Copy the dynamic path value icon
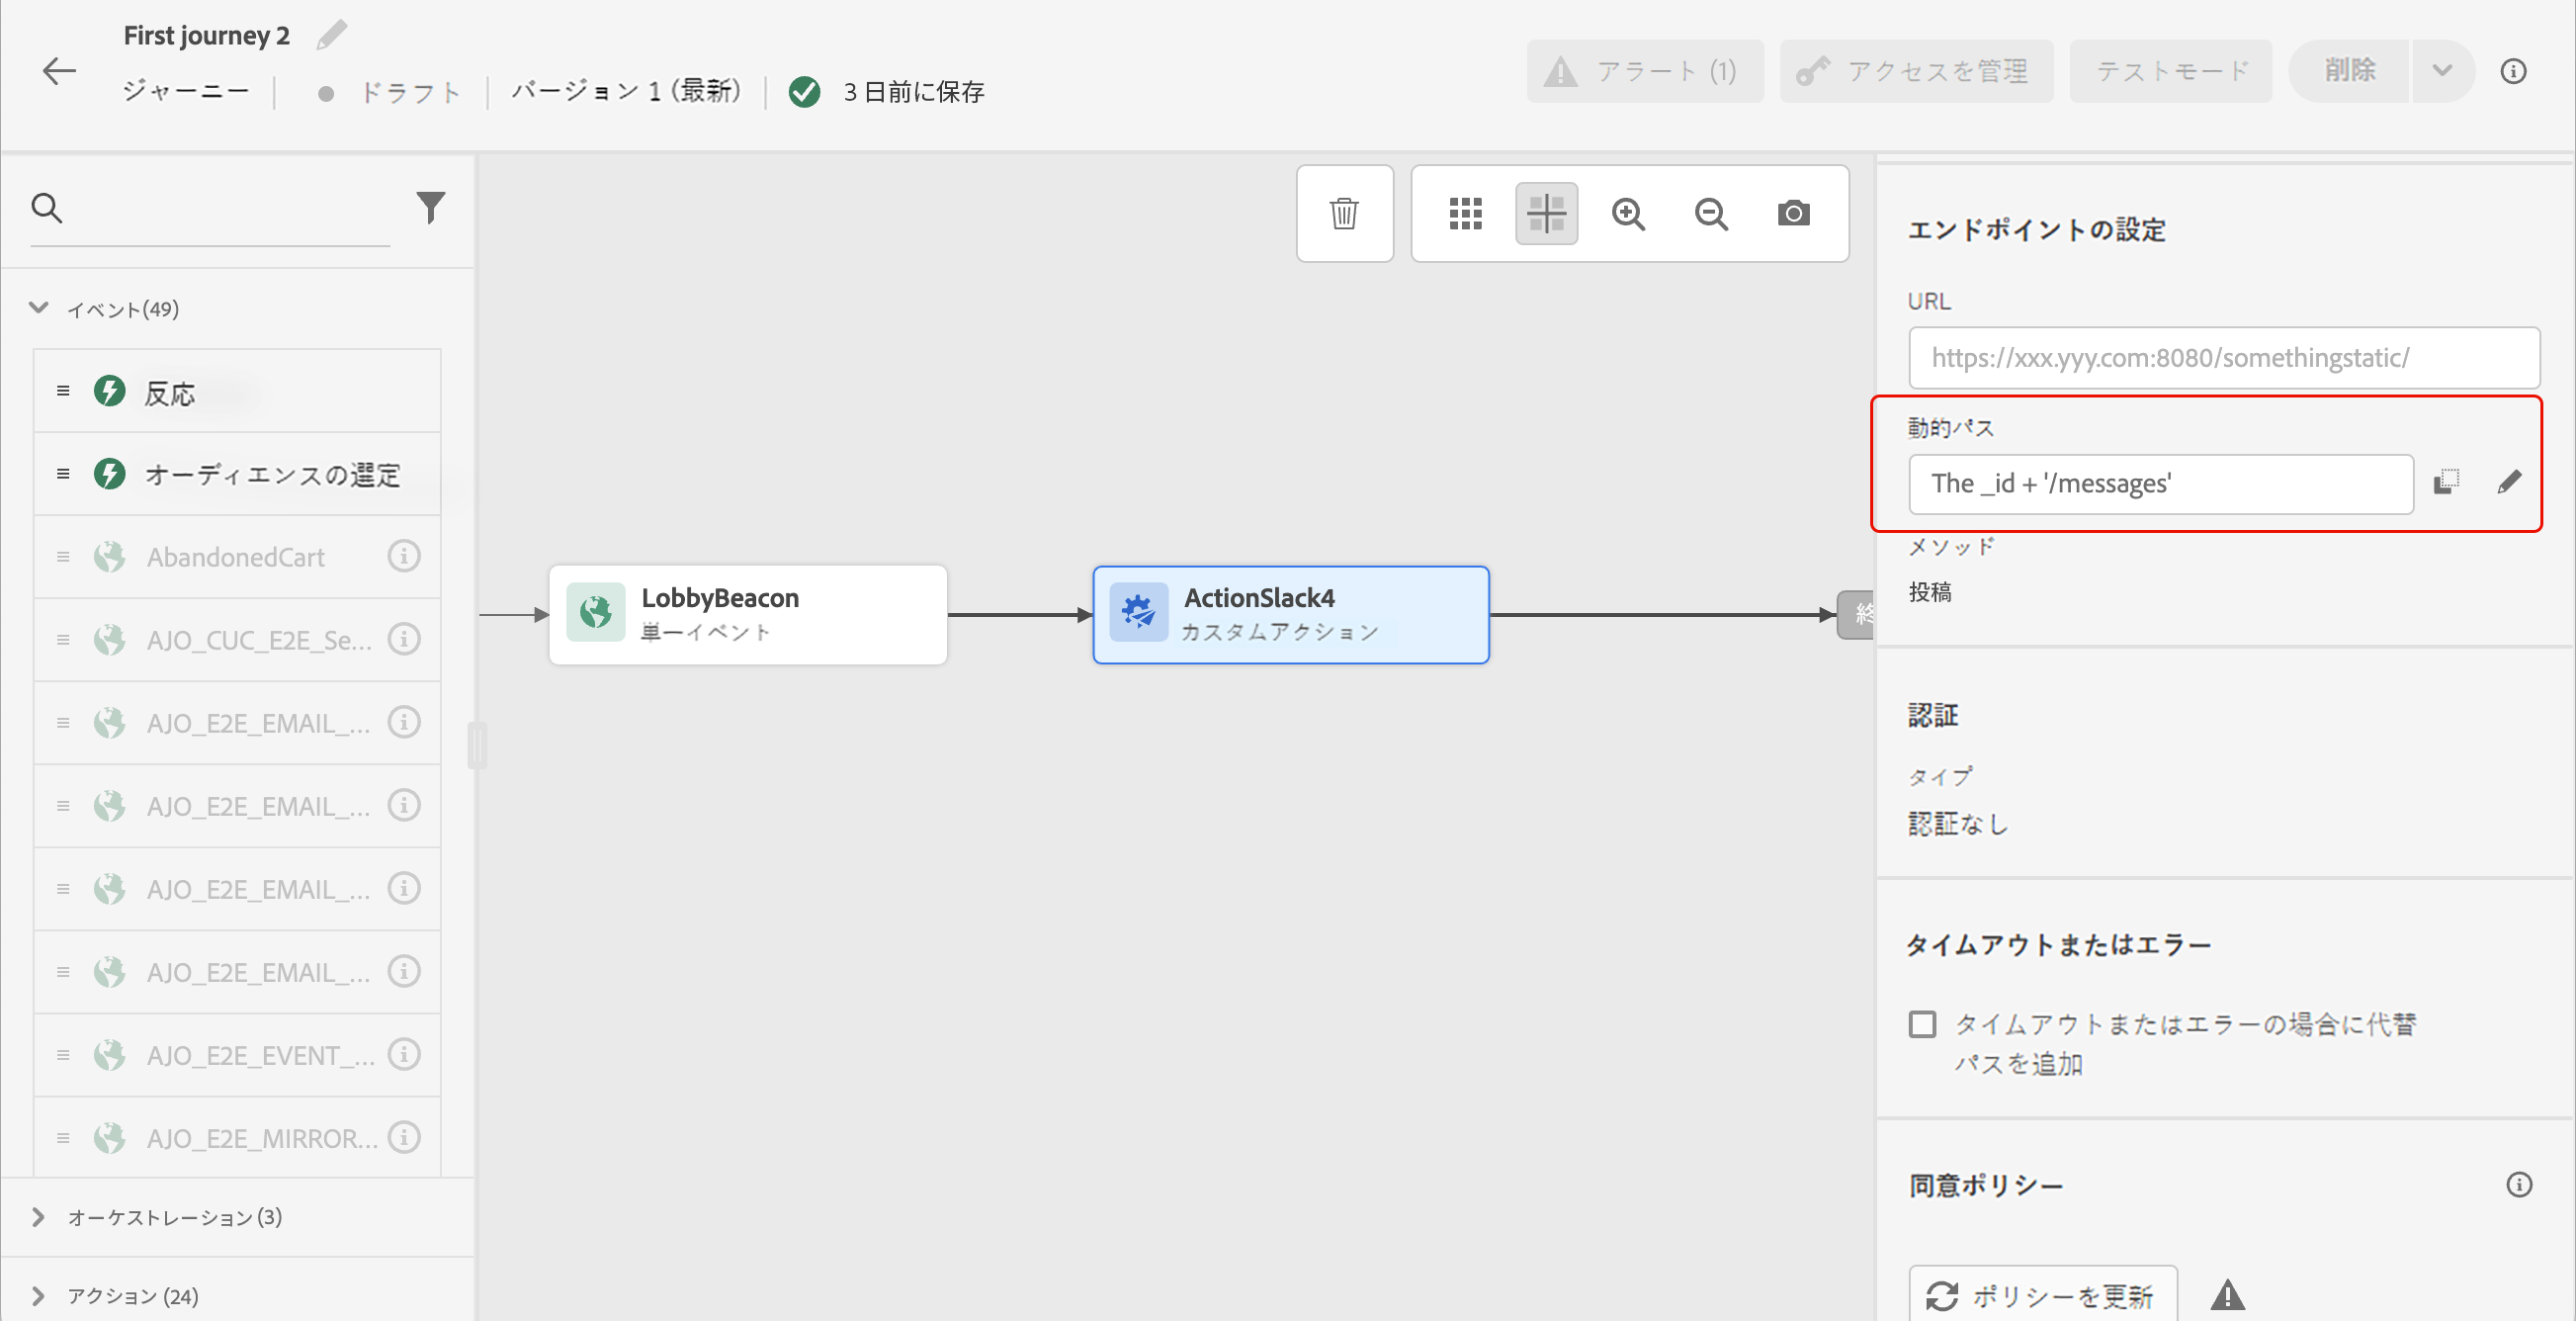The image size is (2576, 1321). pyautogui.click(x=2446, y=482)
